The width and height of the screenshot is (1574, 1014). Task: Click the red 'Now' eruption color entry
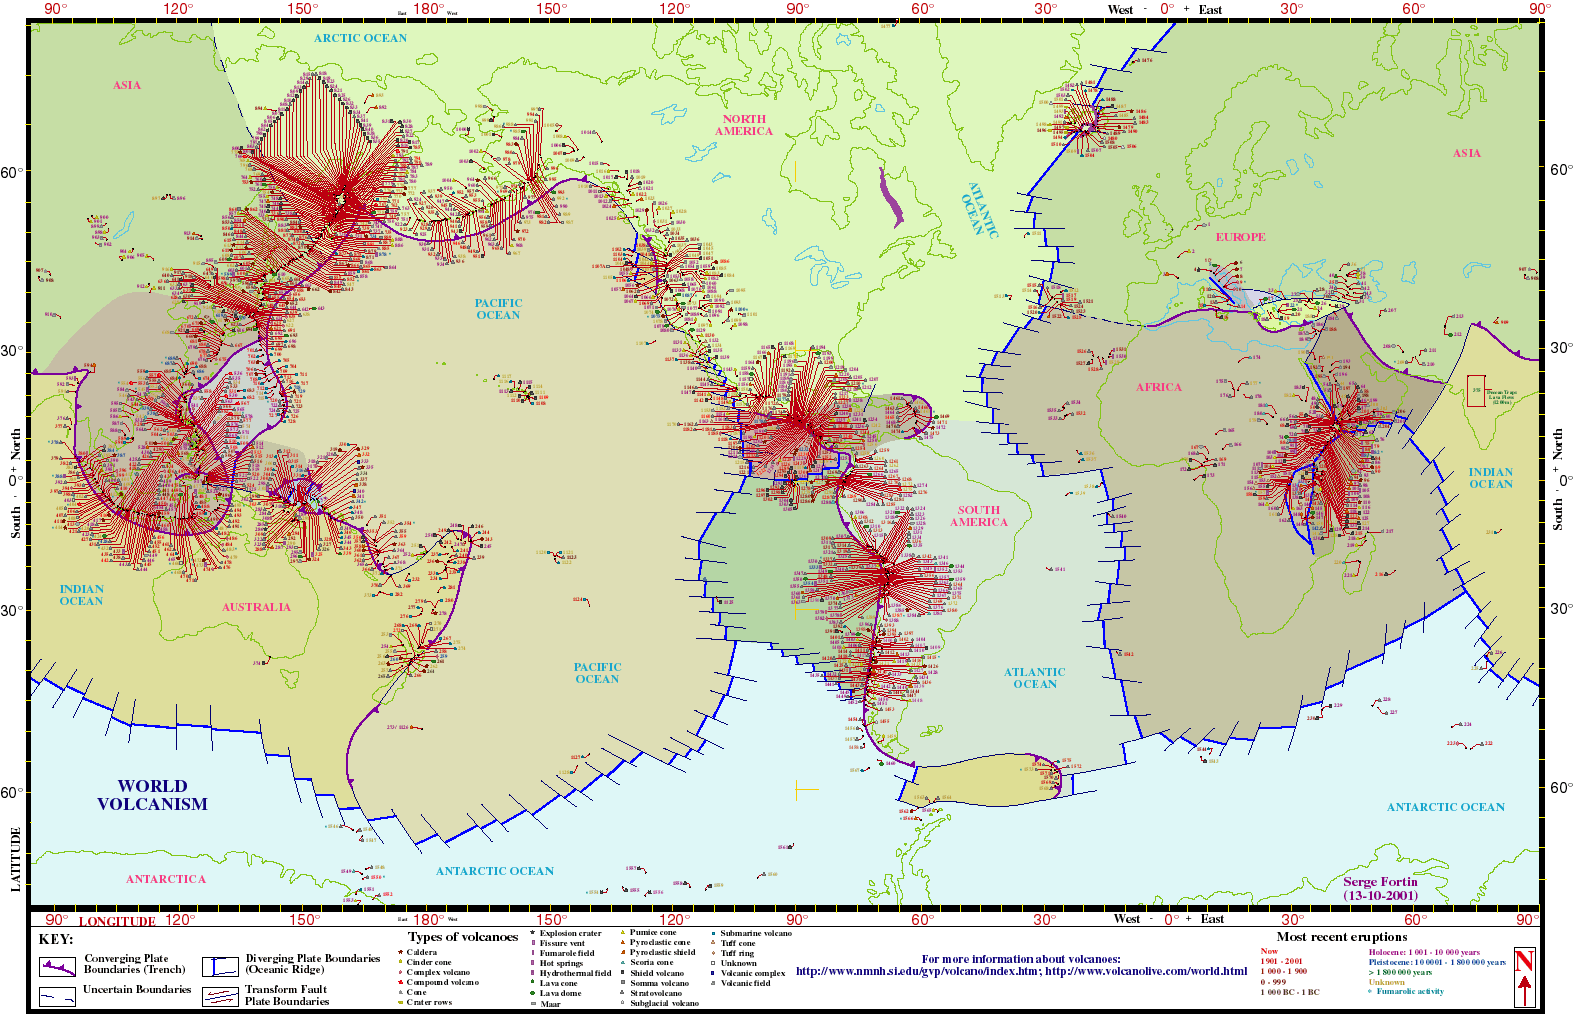(x=1269, y=951)
